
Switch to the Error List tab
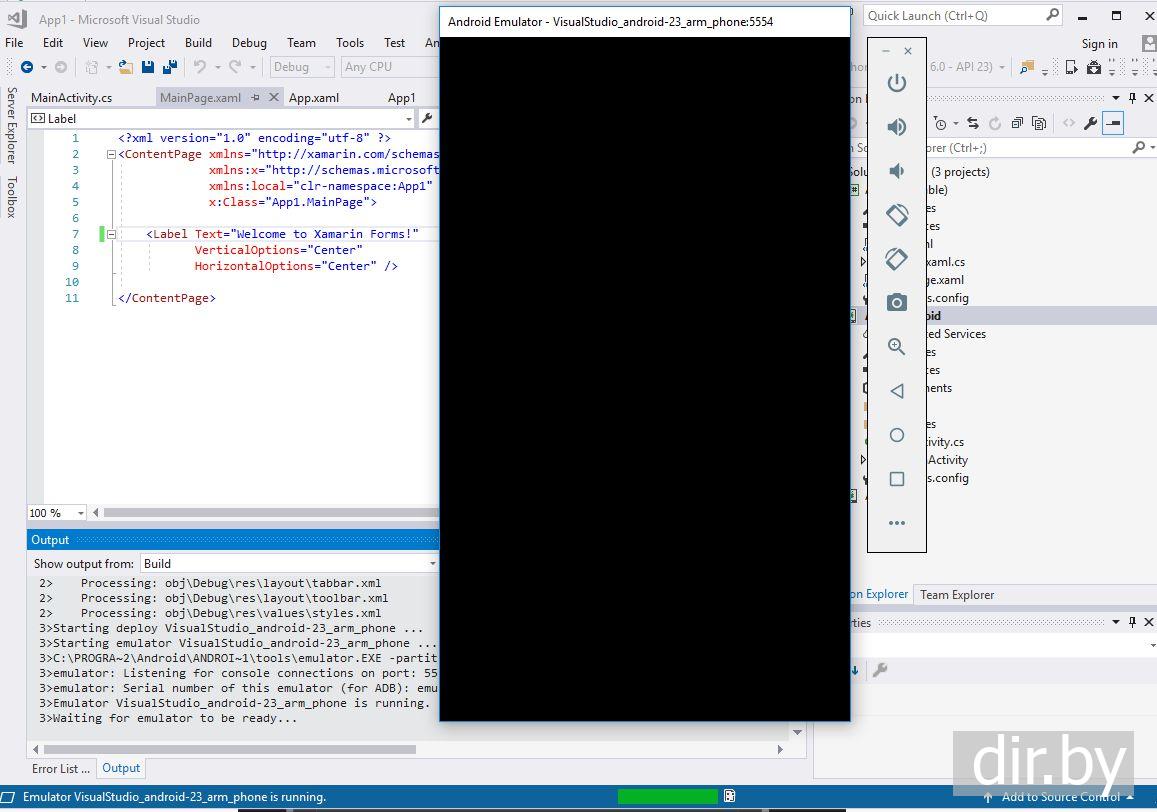tap(61, 769)
